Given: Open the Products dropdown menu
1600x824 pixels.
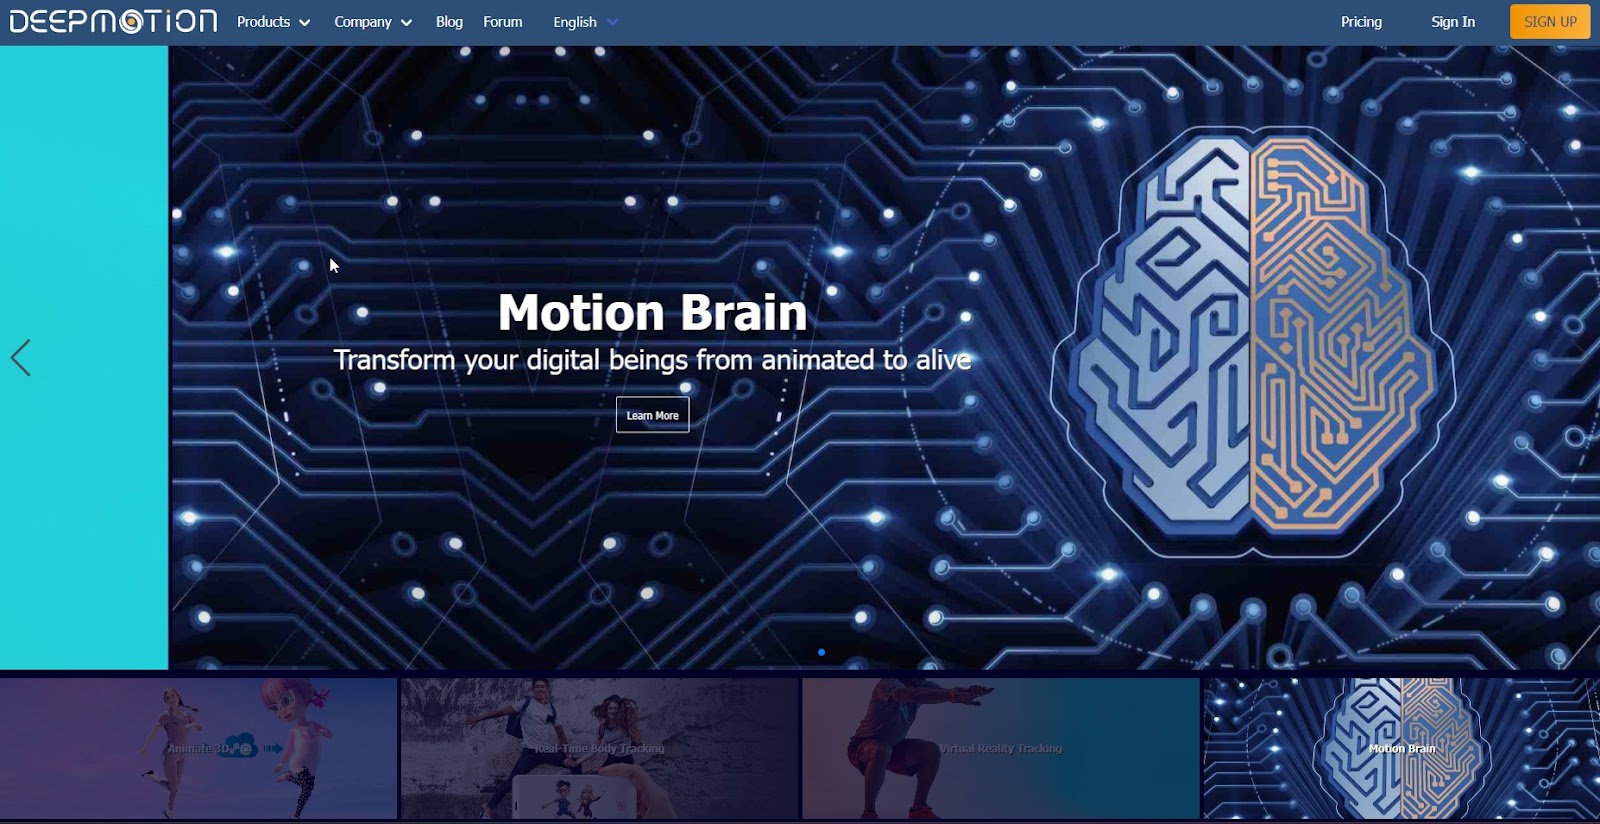Looking at the screenshot, I should pyautogui.click(x=273, y=22).
